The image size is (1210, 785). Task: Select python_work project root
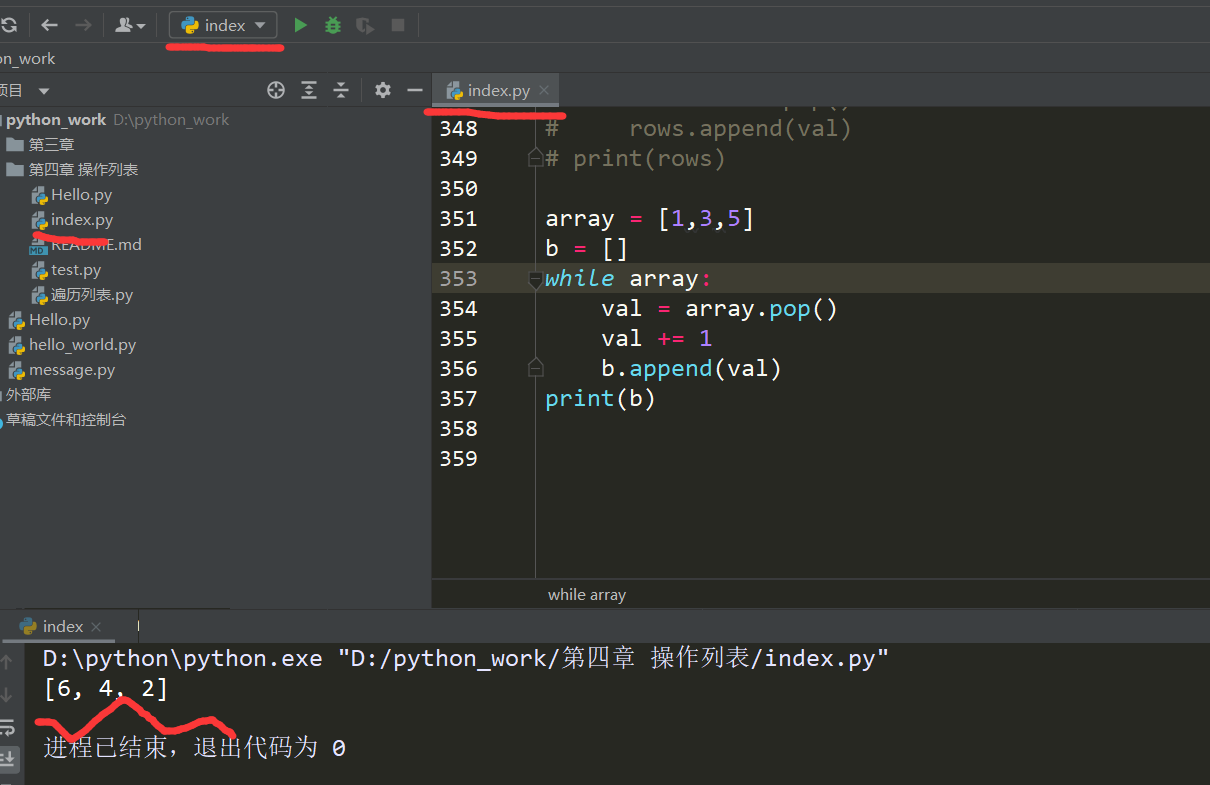56,120
